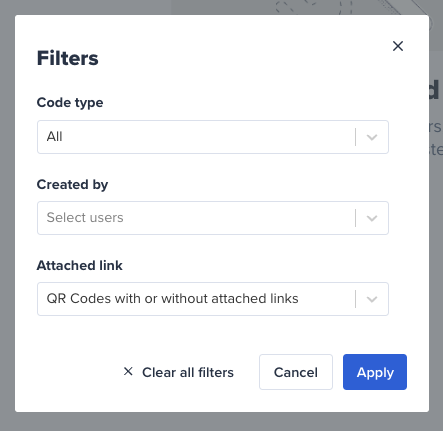Click the chevron arrow in Attached link field

(372, 299)
